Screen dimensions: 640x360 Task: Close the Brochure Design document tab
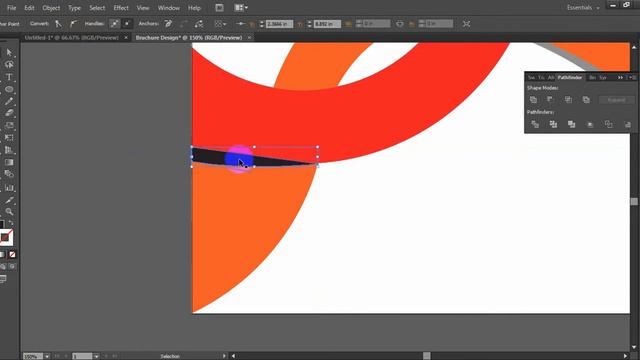pyautogui.click(x=249, y=38)
